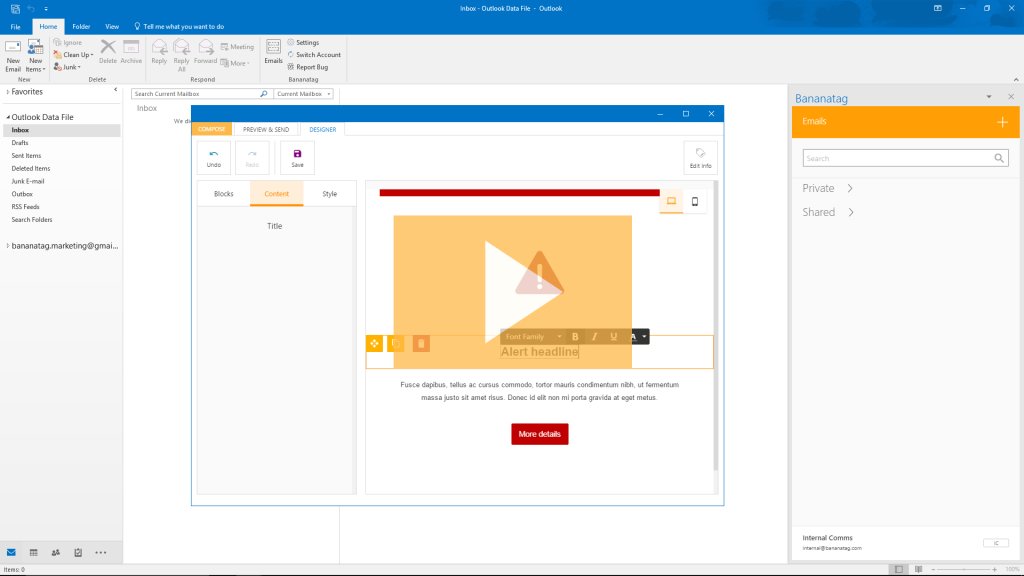Open the Tasks view in navigation bar
Viewport: 1024px width, 576px height.
click(78, 552)
